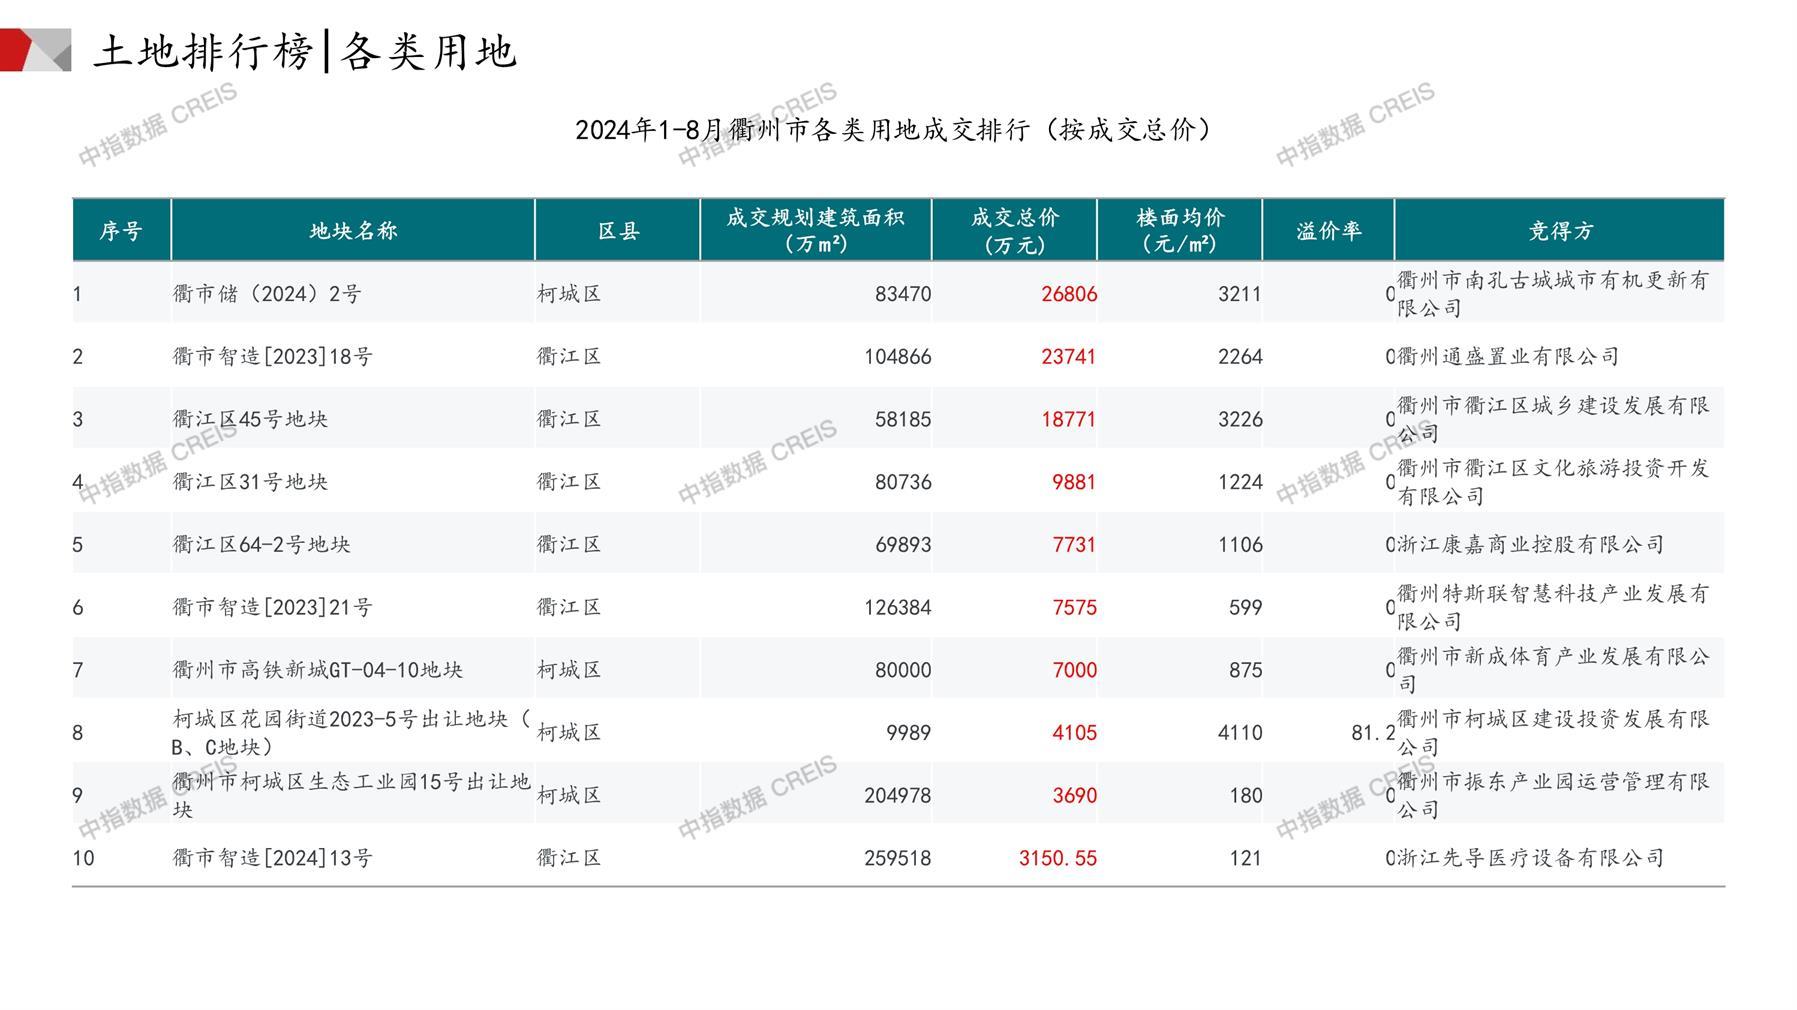Image resolution: width=1797 pixels, height=1010 pixels.
Task: Click the floor price value 4110
Action: (x=1239, y=733)
